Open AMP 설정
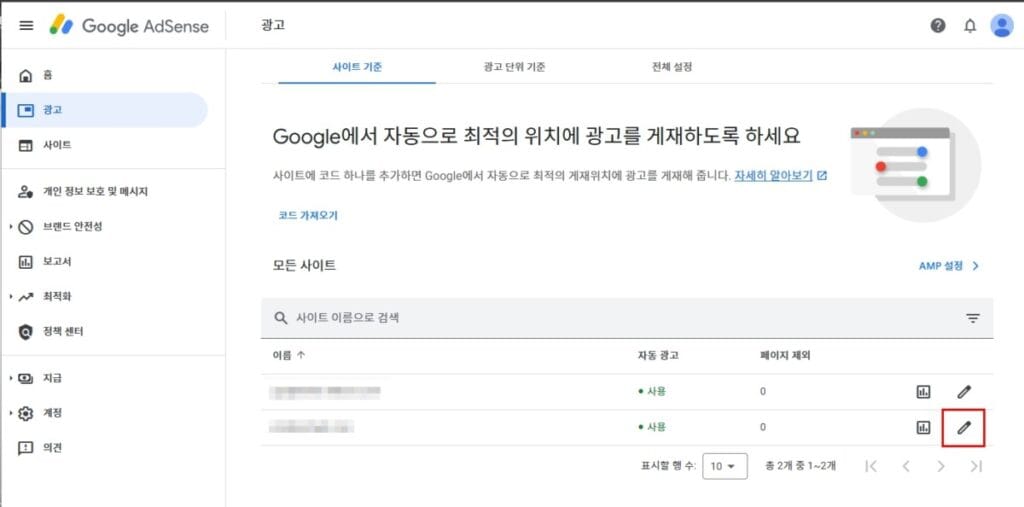 coord(940,266)
